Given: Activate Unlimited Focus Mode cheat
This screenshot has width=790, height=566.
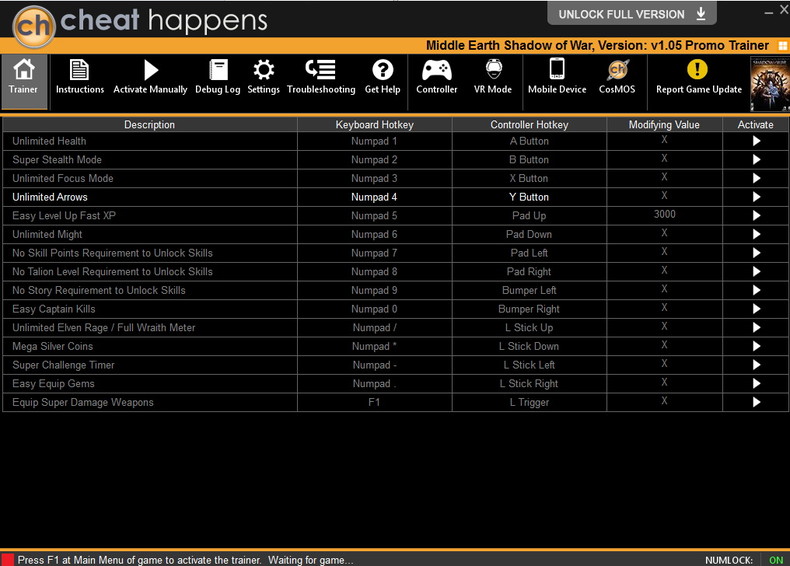Looking at the screenshot, I should click(756, 178).
